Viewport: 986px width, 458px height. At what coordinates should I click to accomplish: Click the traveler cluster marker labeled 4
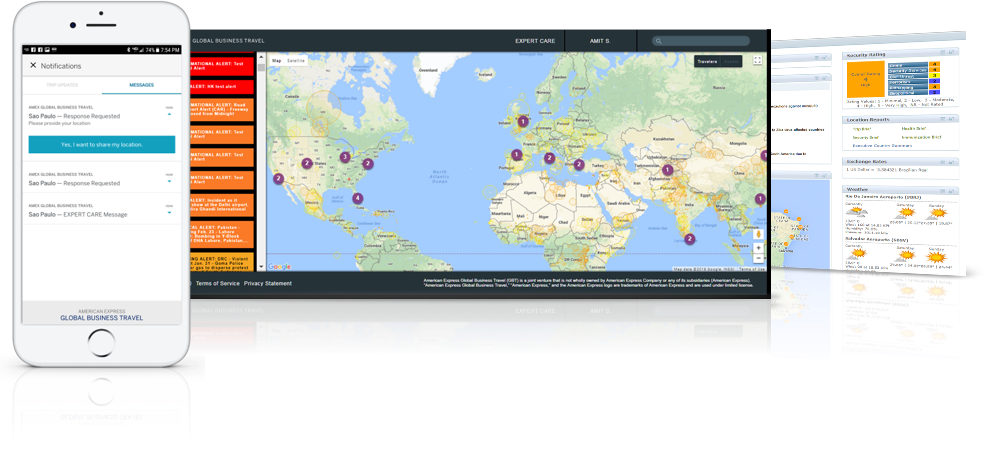[358, 198]
